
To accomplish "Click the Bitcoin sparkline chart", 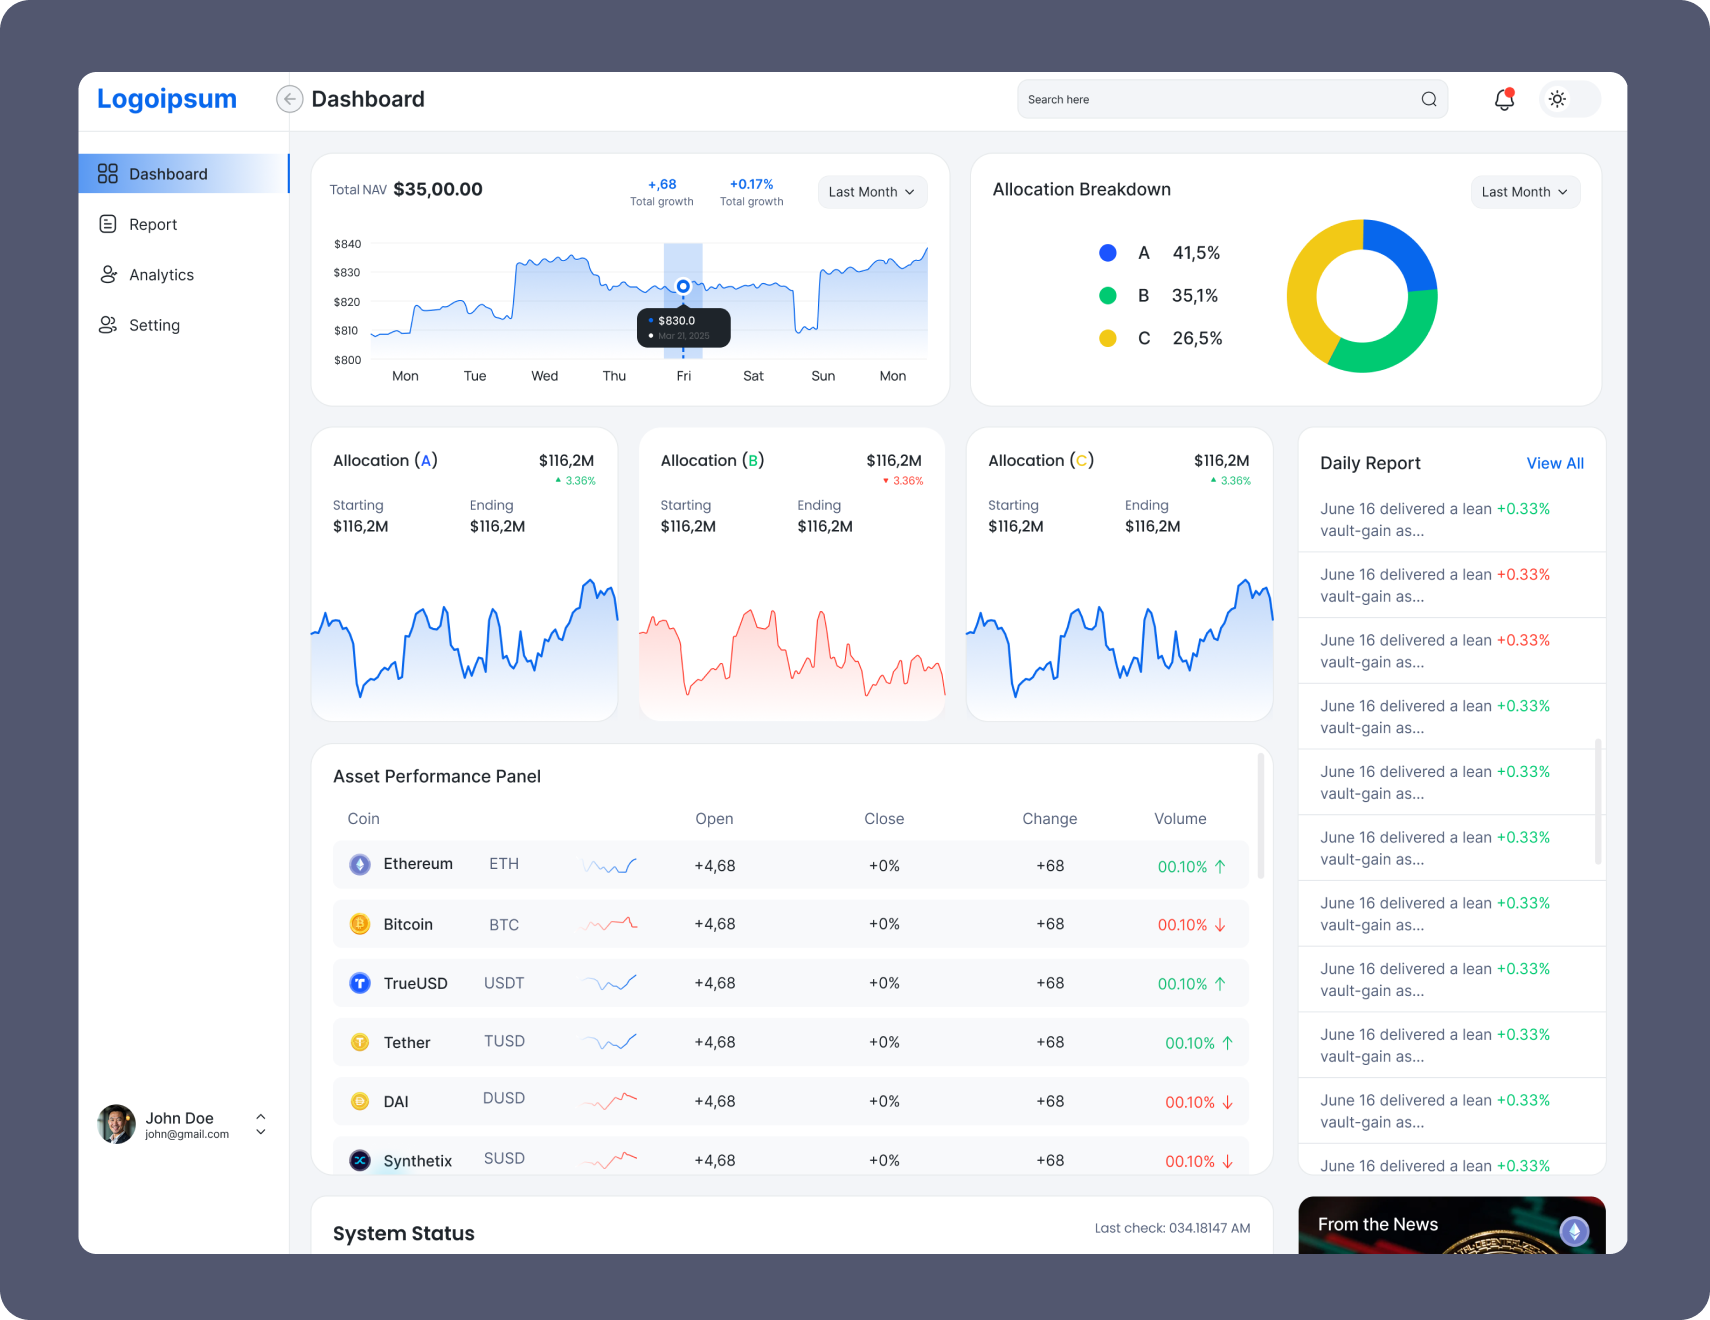I will pos(609,924).
